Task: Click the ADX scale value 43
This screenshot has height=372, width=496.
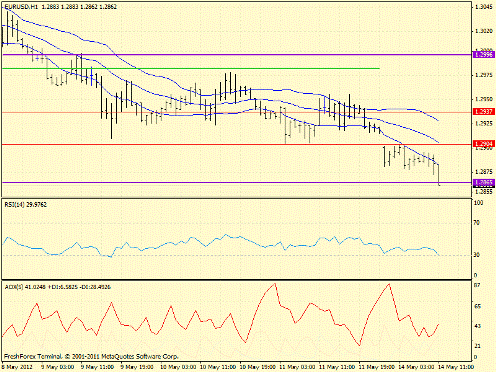Action: click(477, 326)
